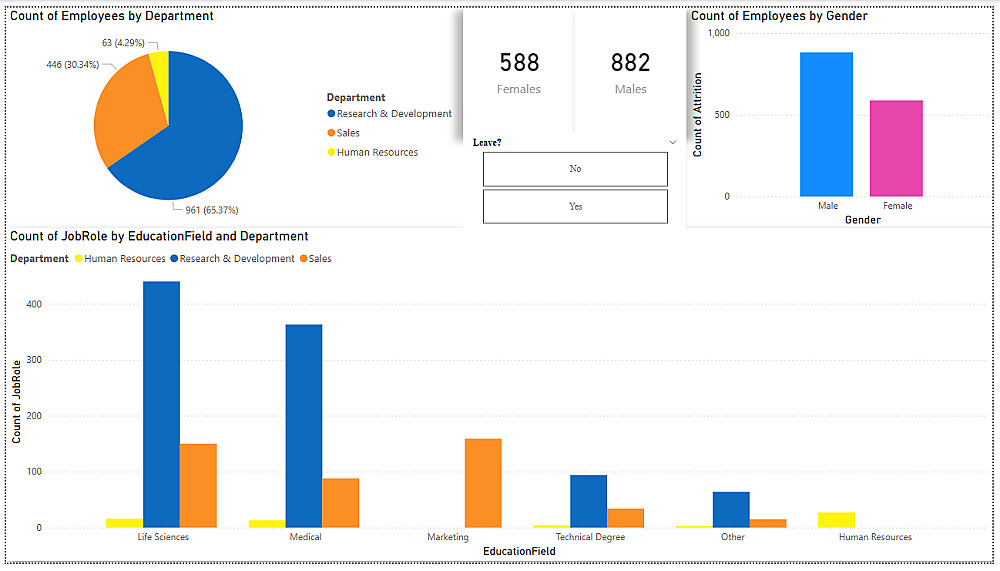Click the Count of Attrition axis title
This screenshot has width=1000, height=571.
point(698,115)
